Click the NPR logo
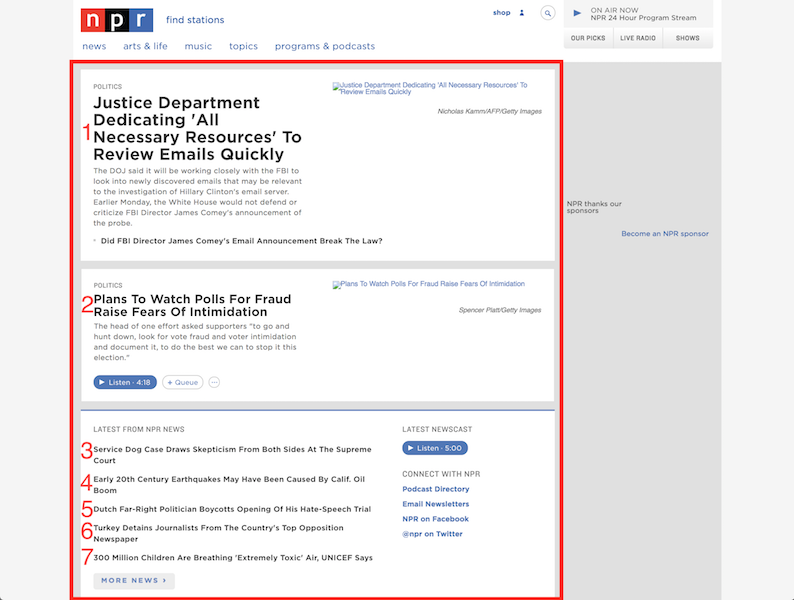 point(117,20)
